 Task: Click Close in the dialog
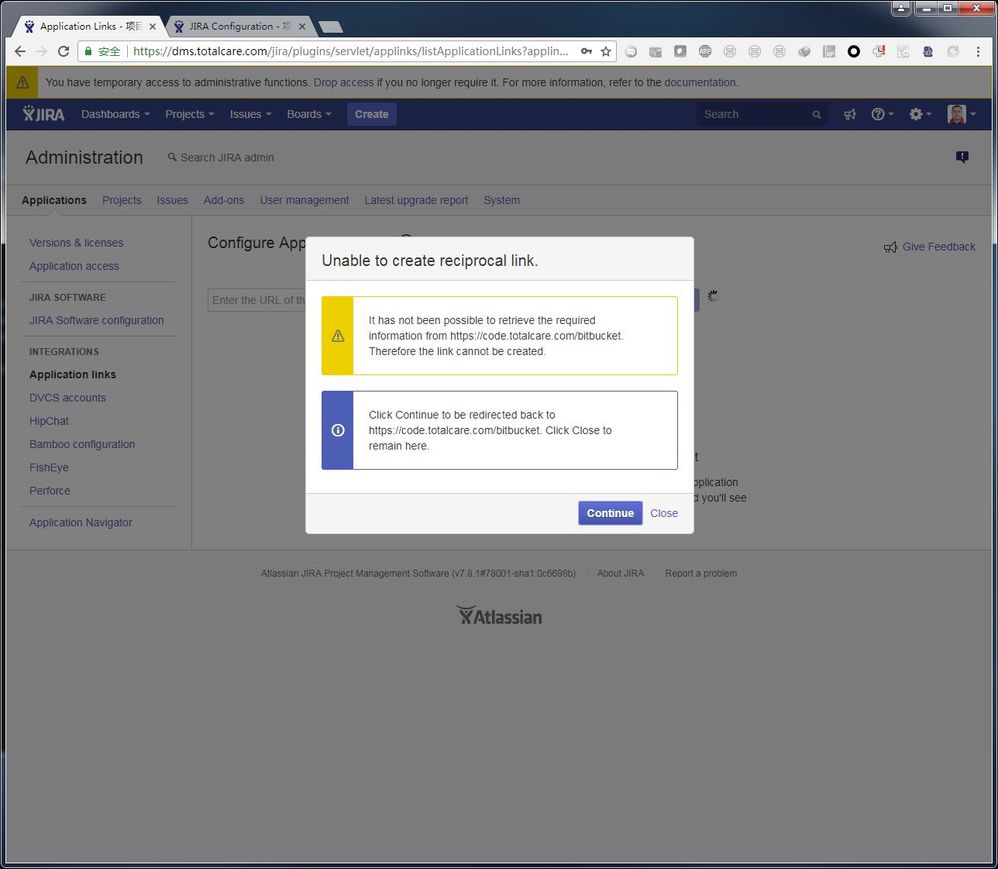[664, 513]
